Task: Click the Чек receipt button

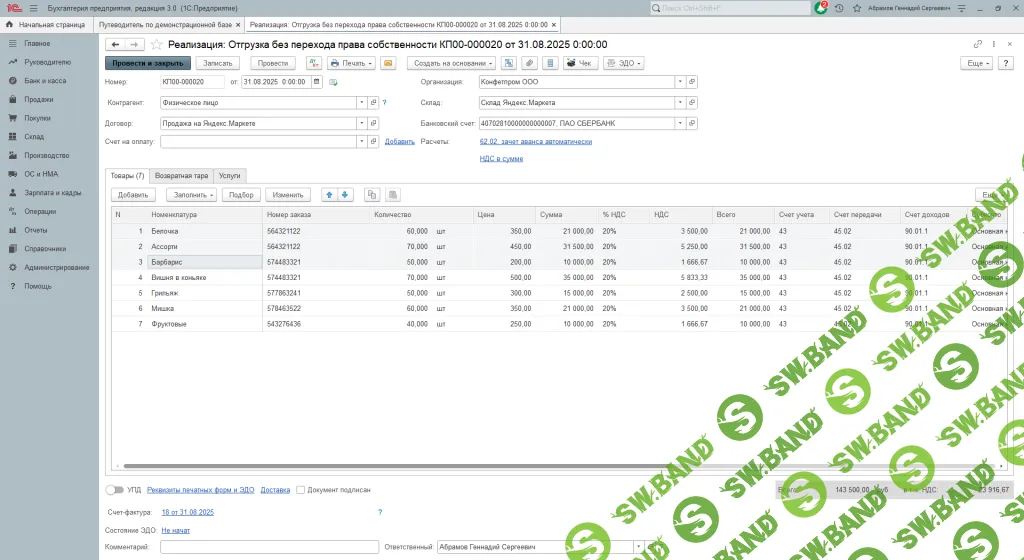Action: point(580,63)
